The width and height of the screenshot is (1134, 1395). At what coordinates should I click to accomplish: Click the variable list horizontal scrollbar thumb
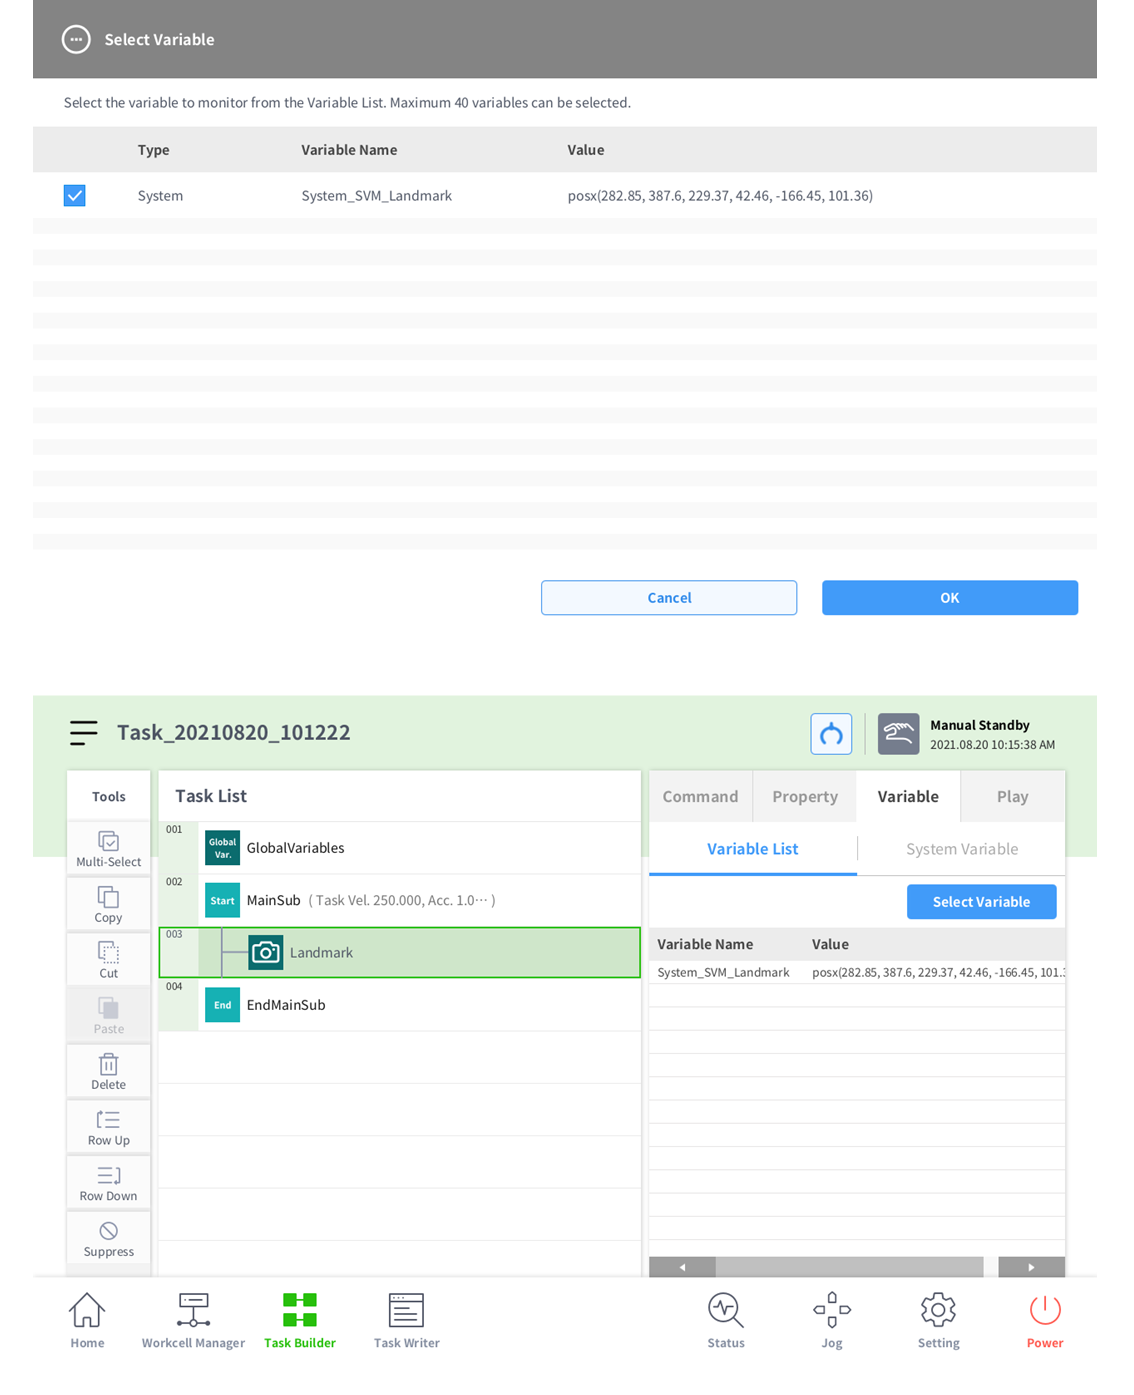pos(849,1267)
